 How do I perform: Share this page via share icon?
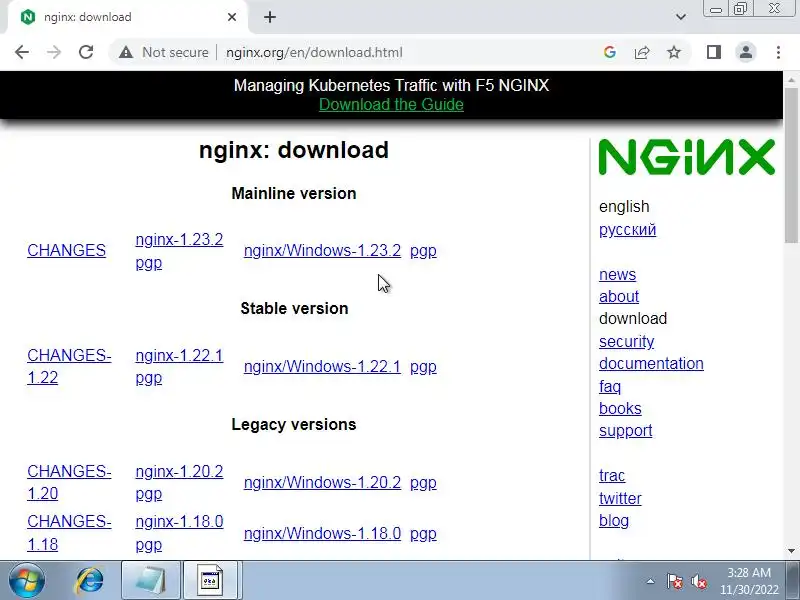coord(642,52)
